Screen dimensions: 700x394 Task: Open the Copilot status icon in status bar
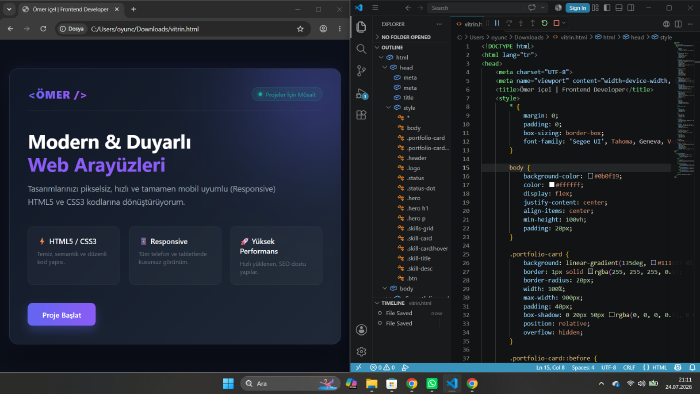click(678, 368)
